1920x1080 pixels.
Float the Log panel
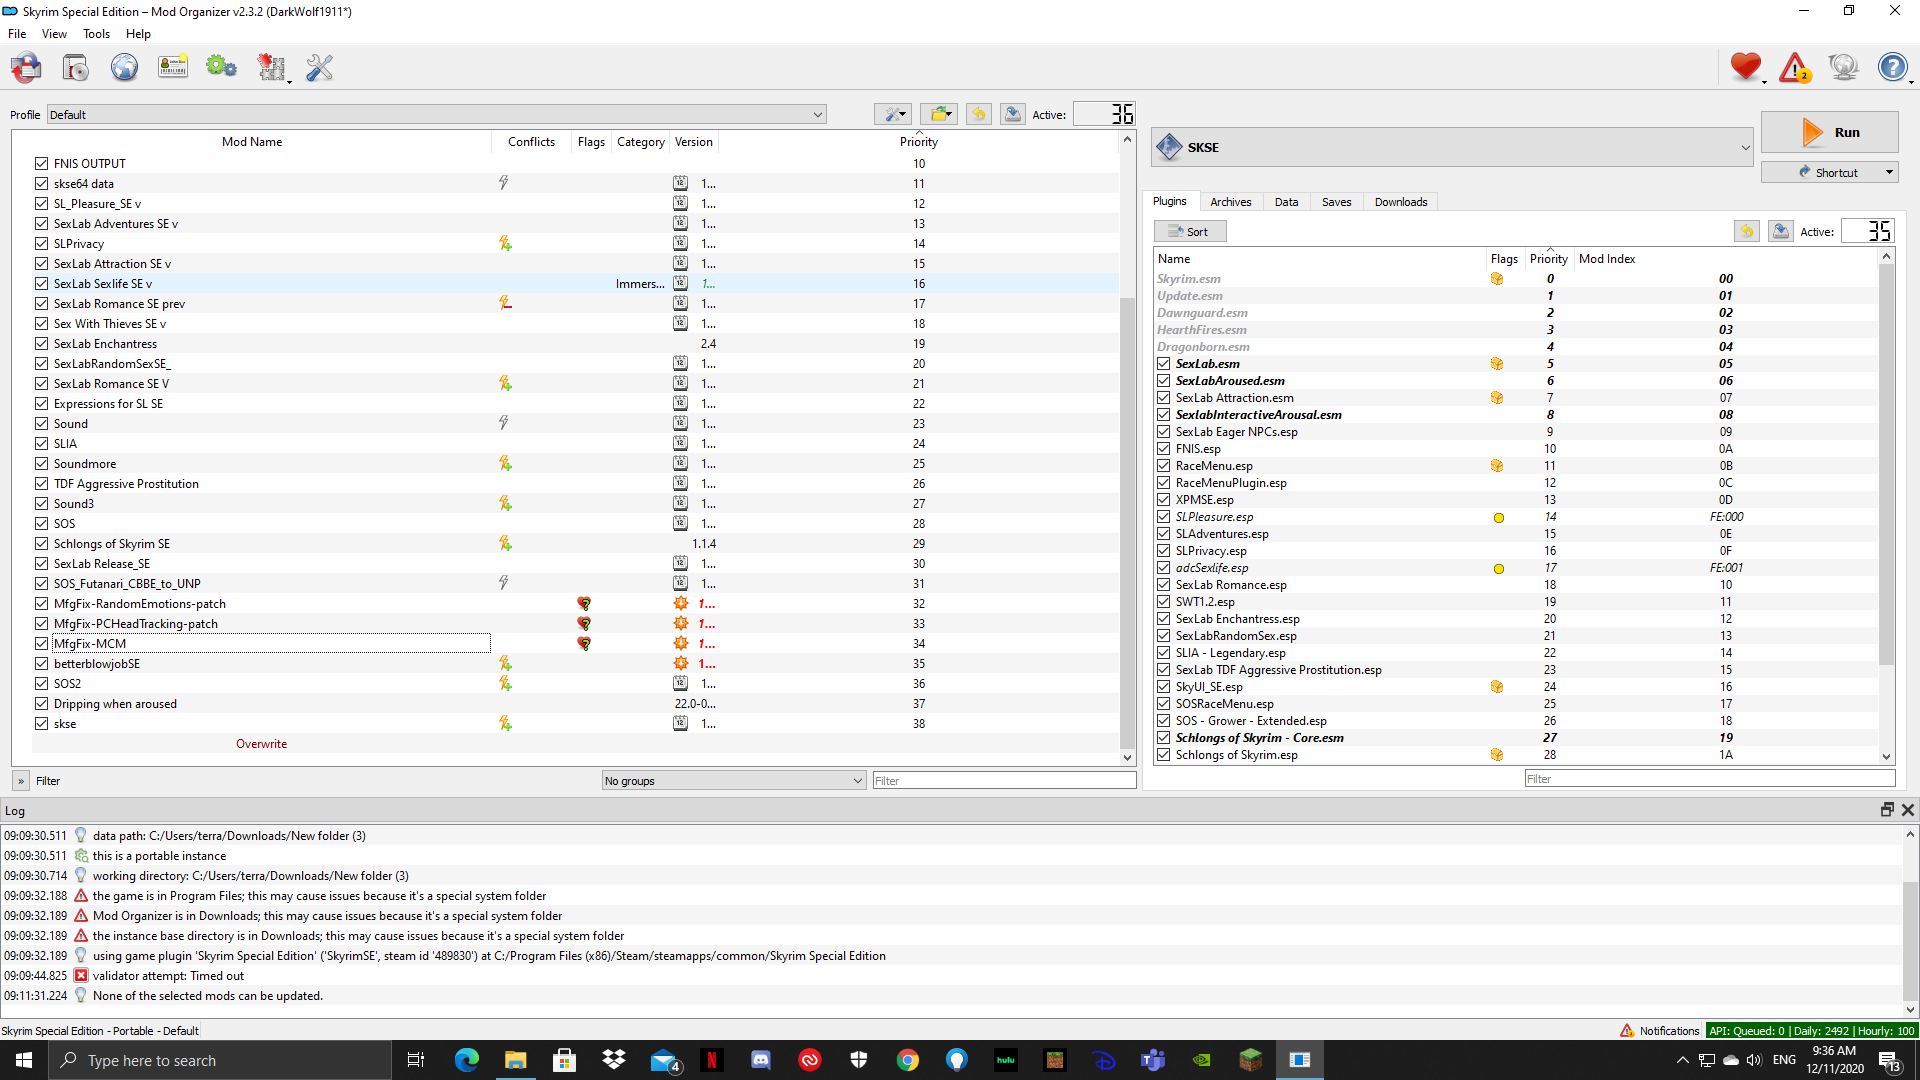pyautogui.click(x=1887, y=810)
